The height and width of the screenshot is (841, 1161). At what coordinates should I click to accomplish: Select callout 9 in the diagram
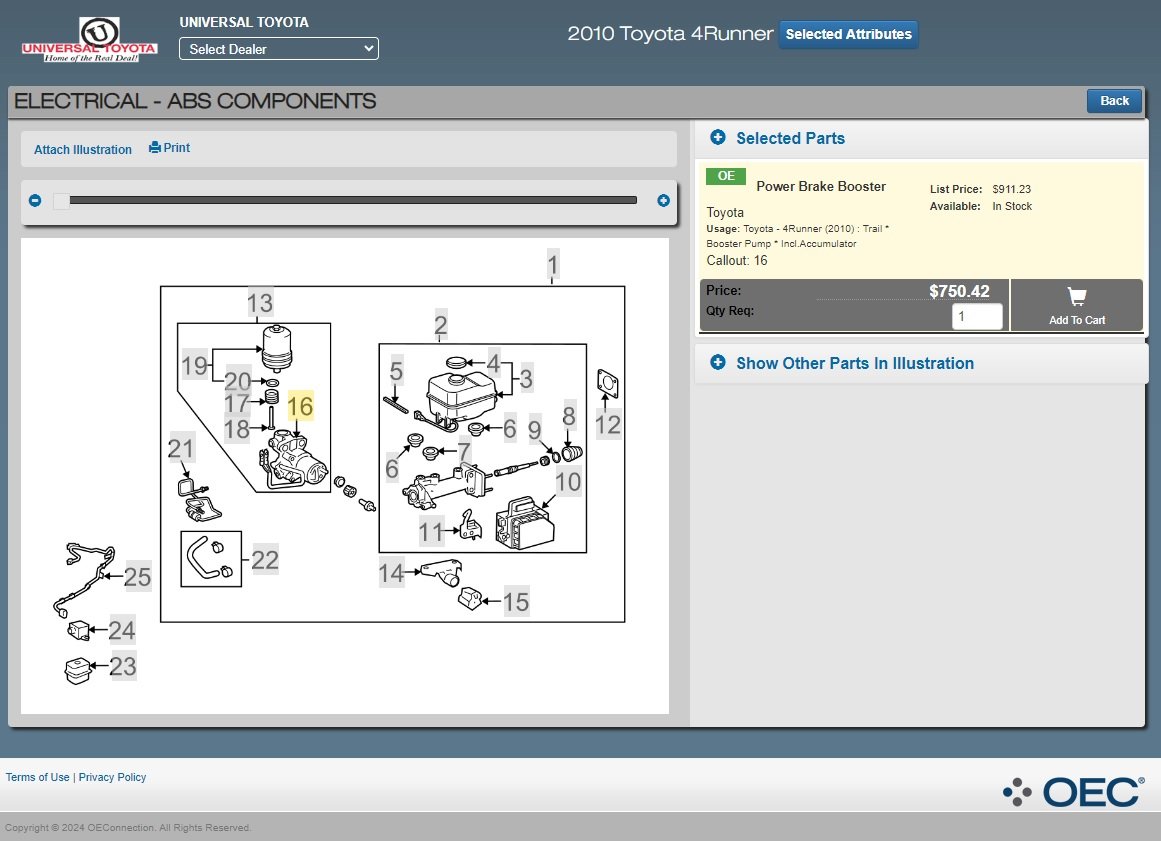535,429
